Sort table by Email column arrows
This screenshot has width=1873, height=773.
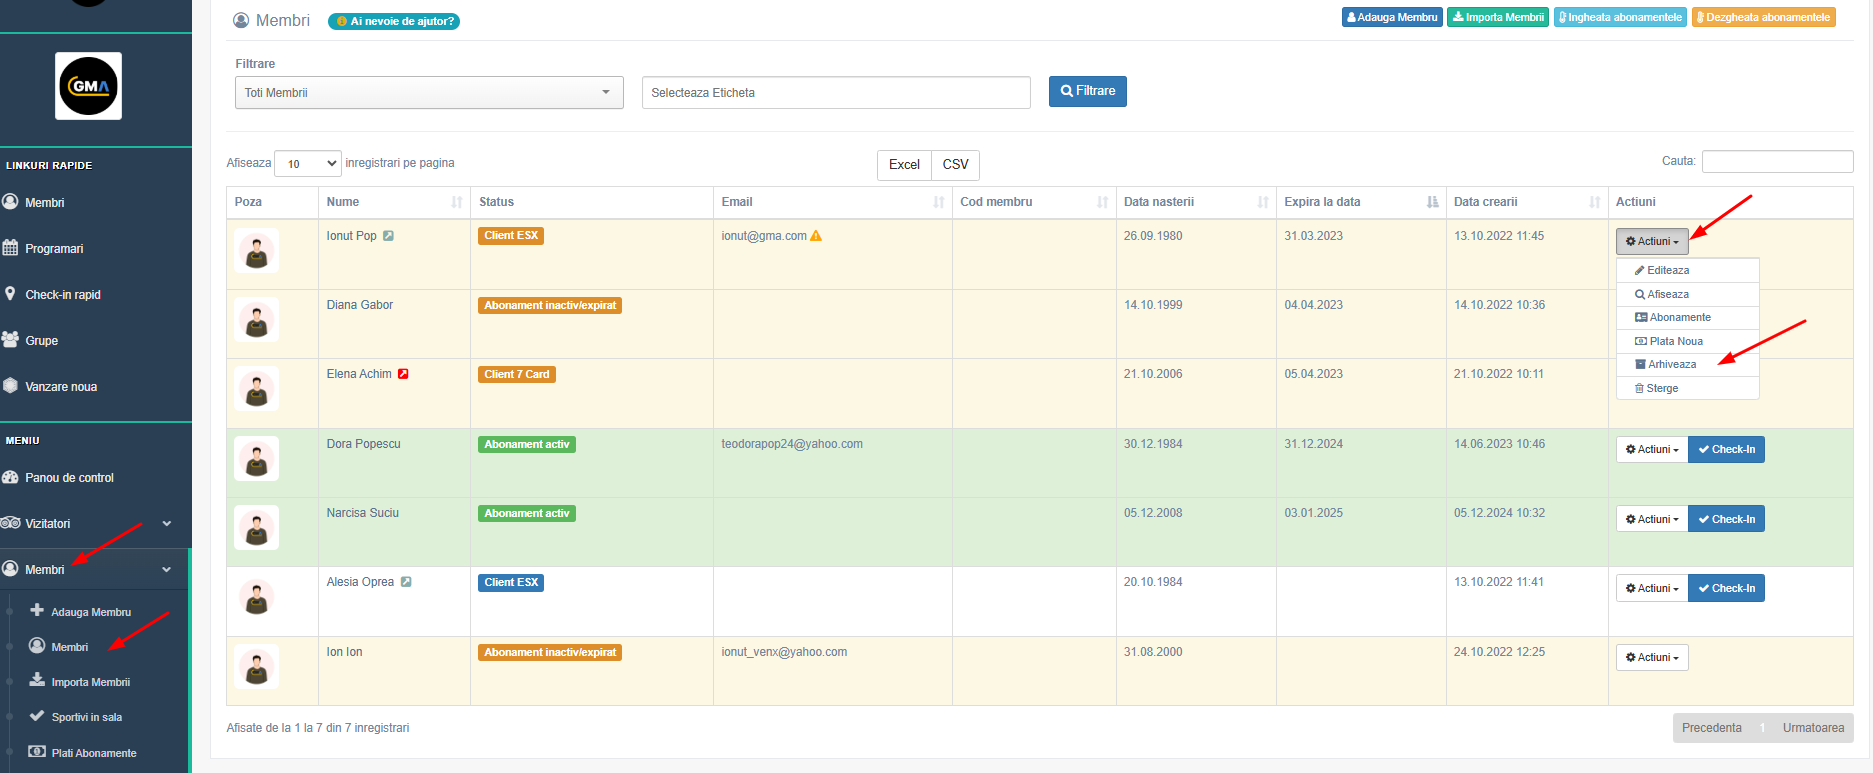pos(939,202)
